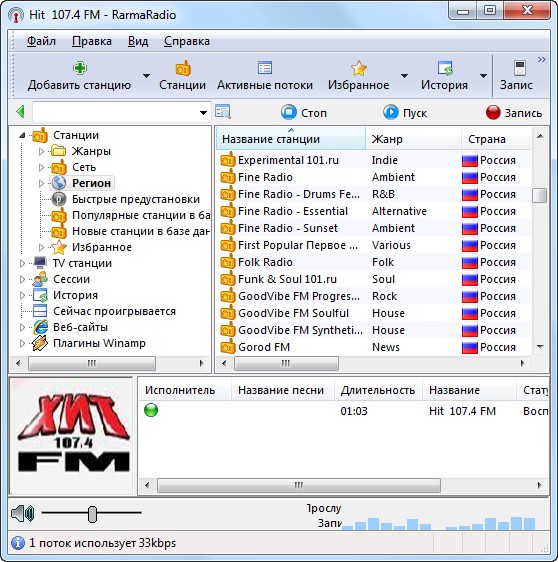Select the Hit 107.4 FM playing entry
The width and height of the screenshot is (558, 562).
click(344, 411)
